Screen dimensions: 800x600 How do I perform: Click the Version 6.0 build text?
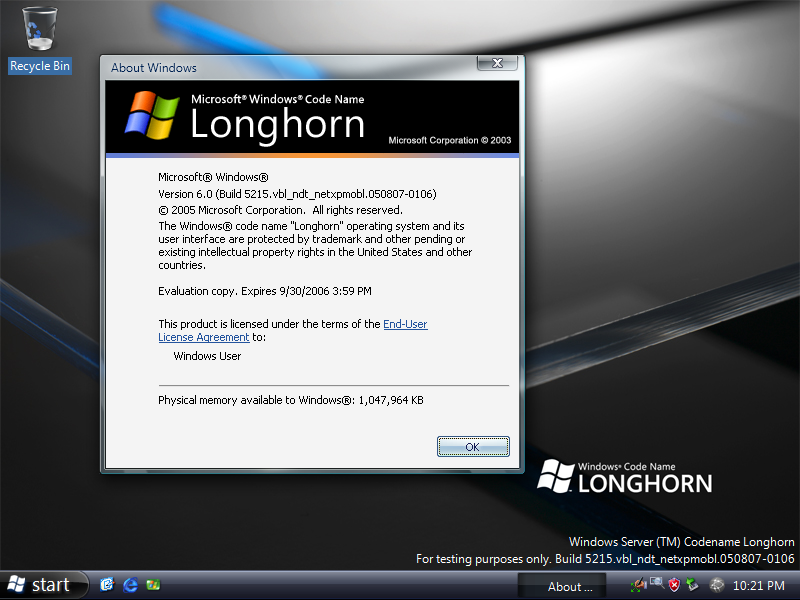click(x=297, y=194)
